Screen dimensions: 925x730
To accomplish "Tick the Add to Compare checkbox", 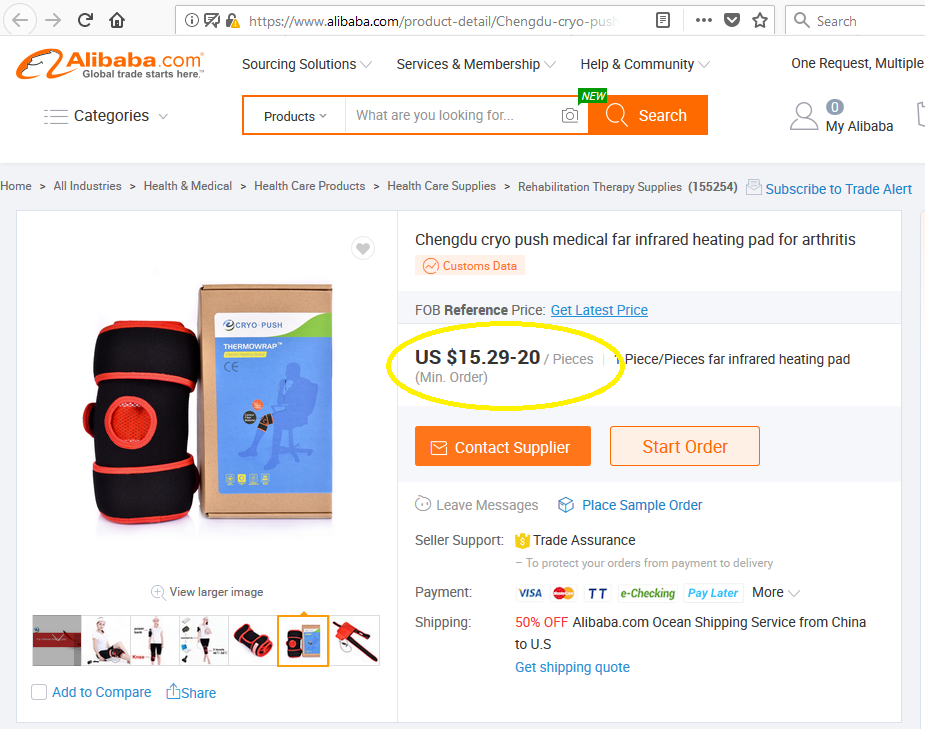I will [39, 692].
